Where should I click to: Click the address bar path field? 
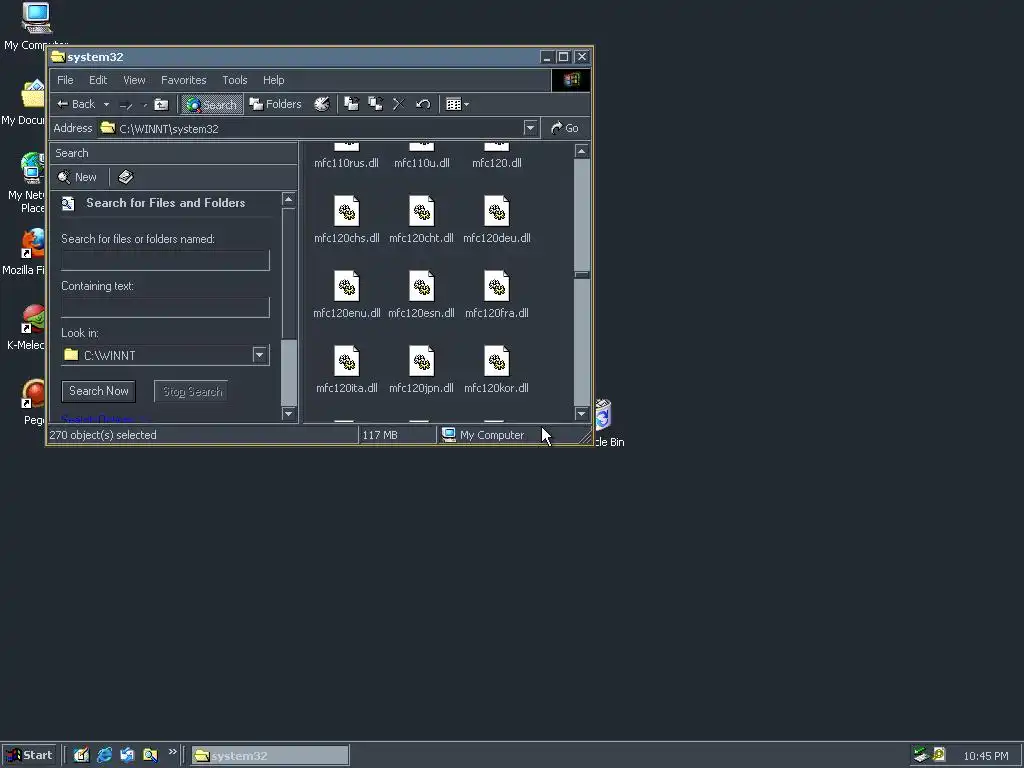coord(311,128)
